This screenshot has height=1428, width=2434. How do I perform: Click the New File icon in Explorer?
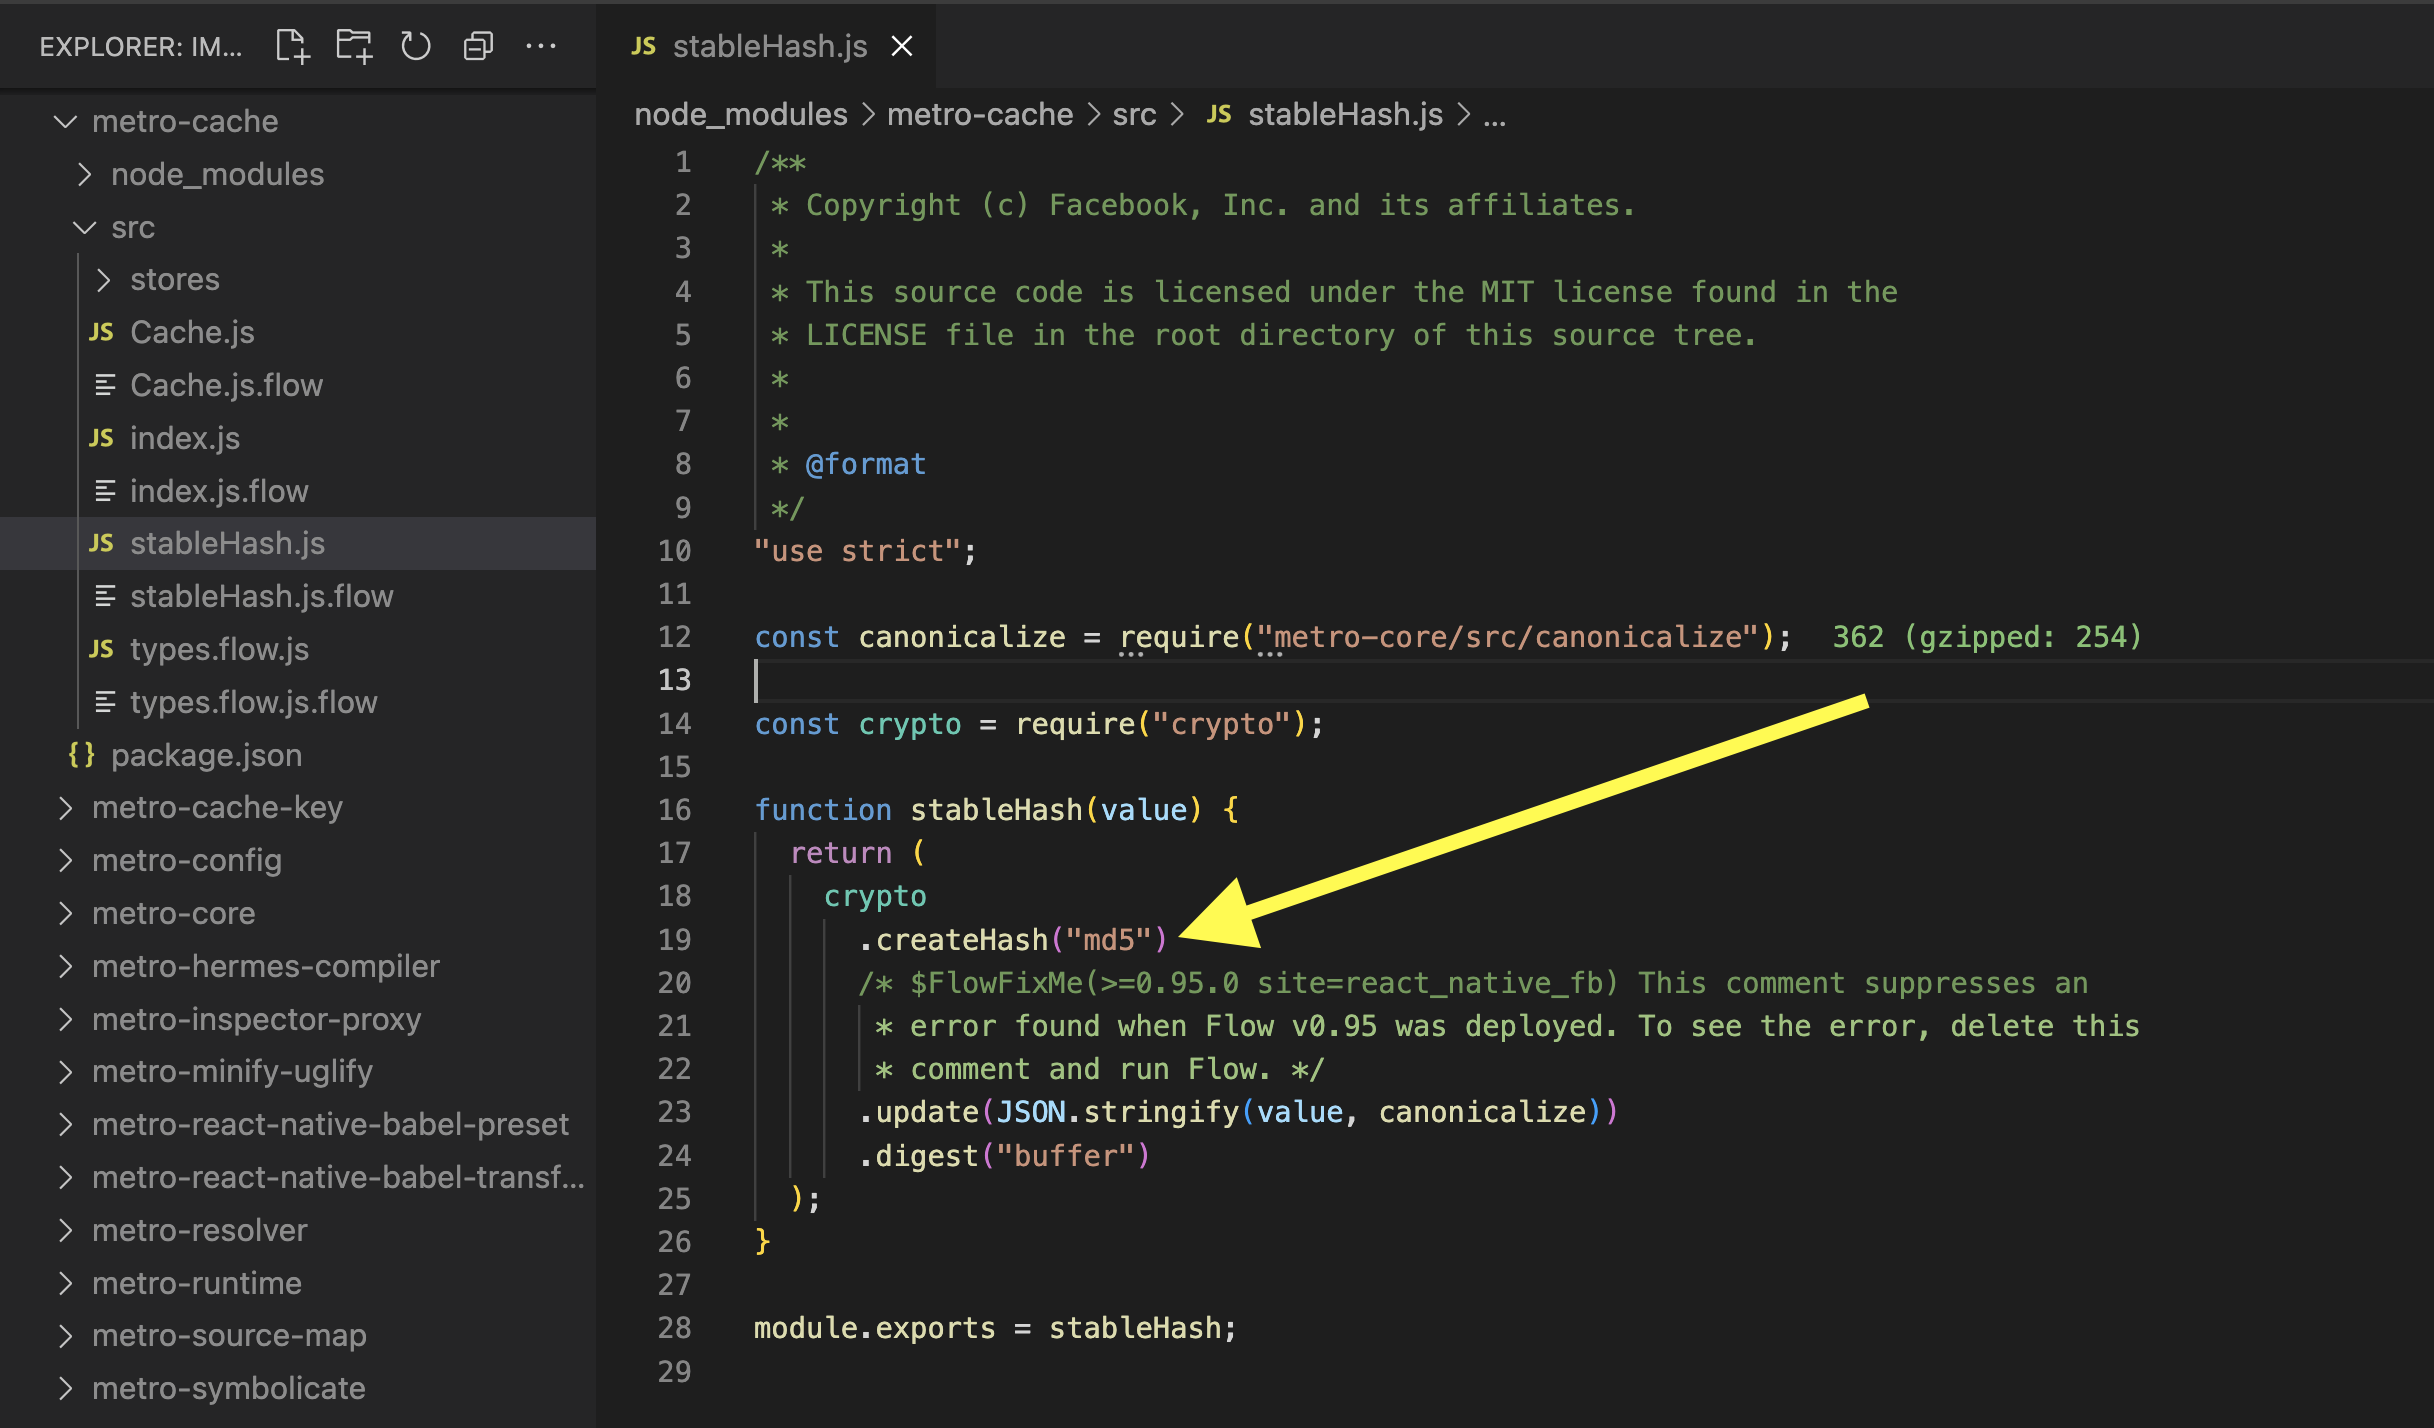292,46
